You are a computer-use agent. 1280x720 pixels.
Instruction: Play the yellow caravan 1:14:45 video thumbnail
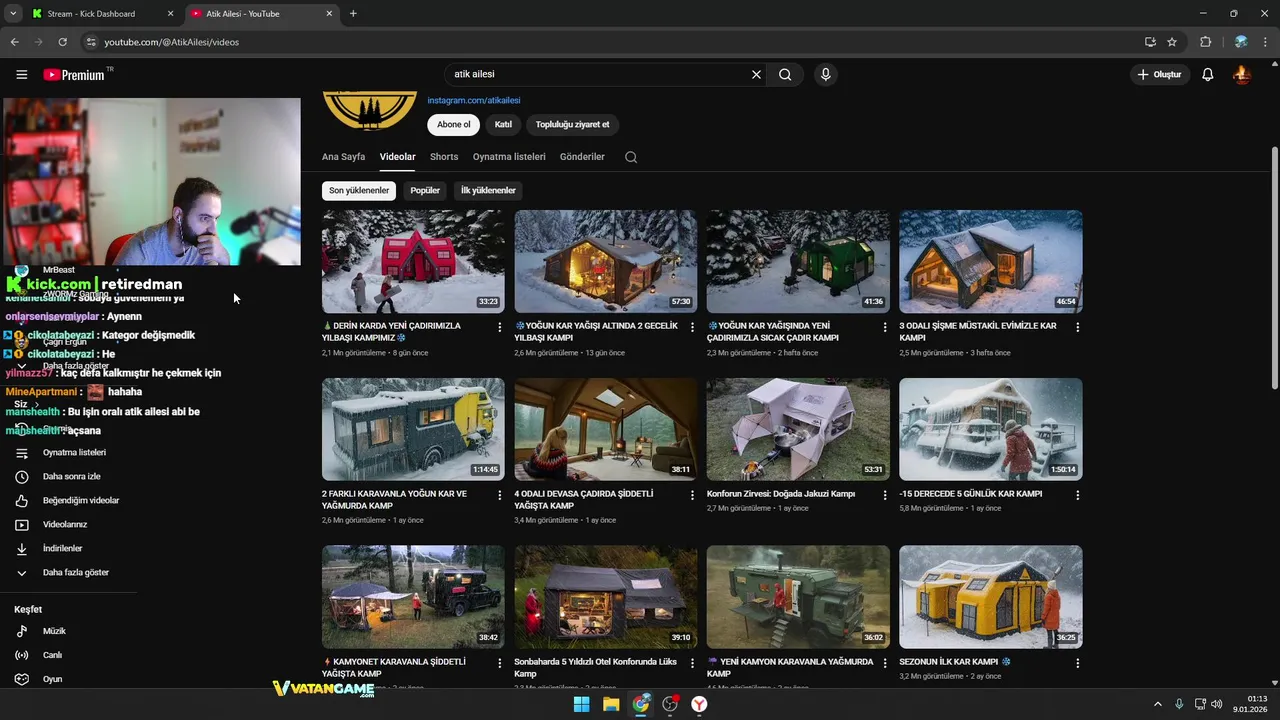[413, 429]
